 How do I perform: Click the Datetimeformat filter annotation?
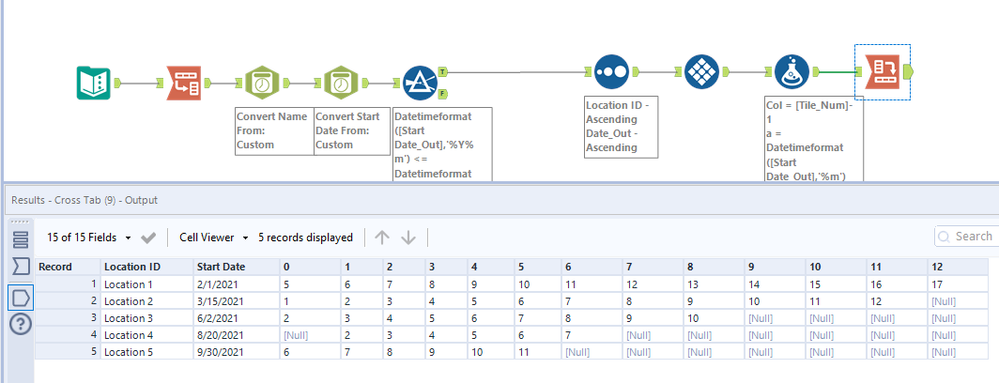click(x=443, y=144)
